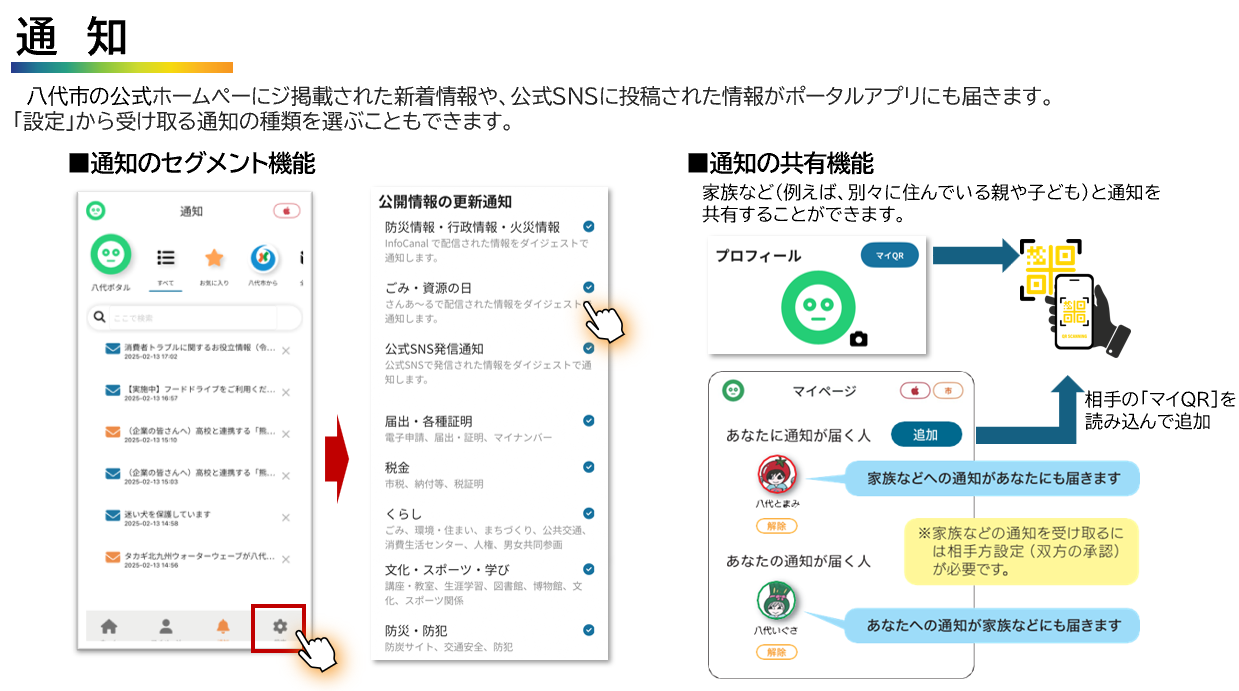Click 解除 under 八代いぐさ
Viewport: 1239px width, 691px height.
[x=776, y=652]
